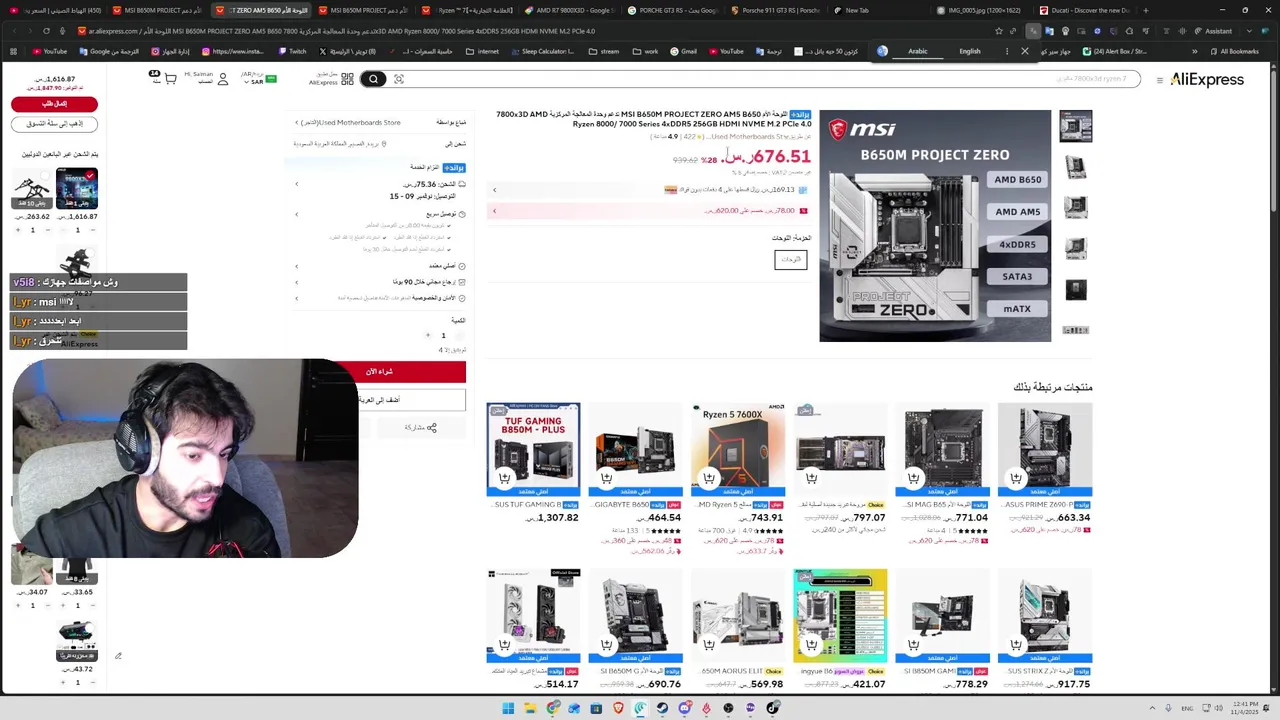Expand the 78.00 discount coupon banner
1280x720 pixels.
click(x=650, y=211)
